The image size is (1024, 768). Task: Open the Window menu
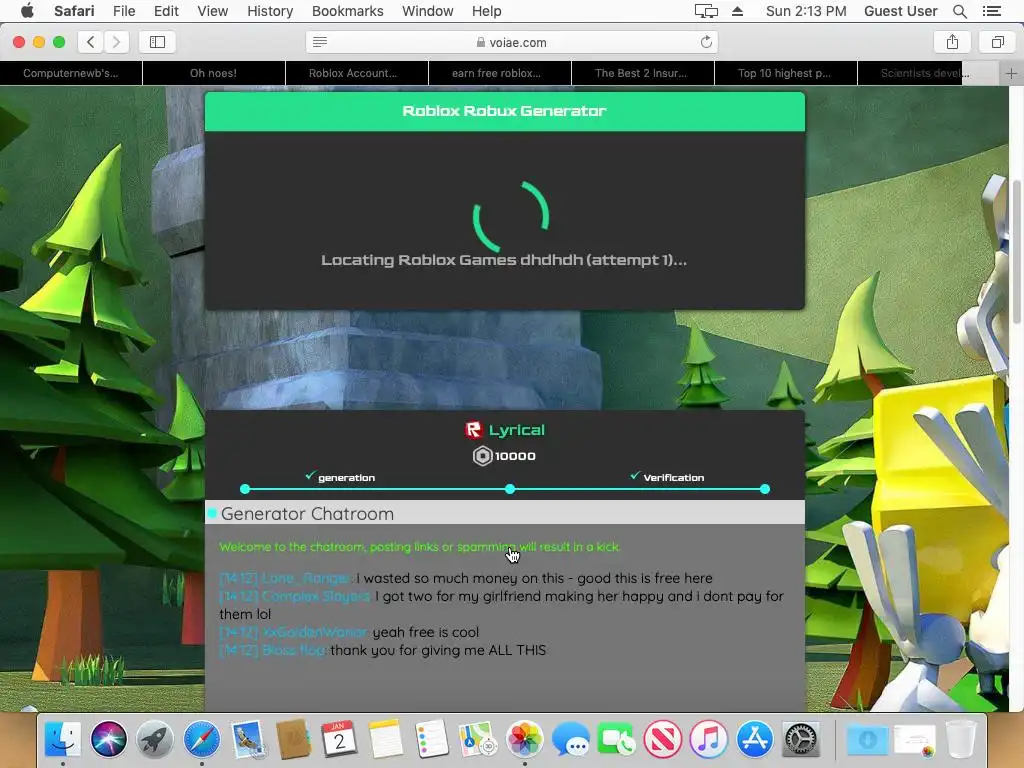[427, 11]
